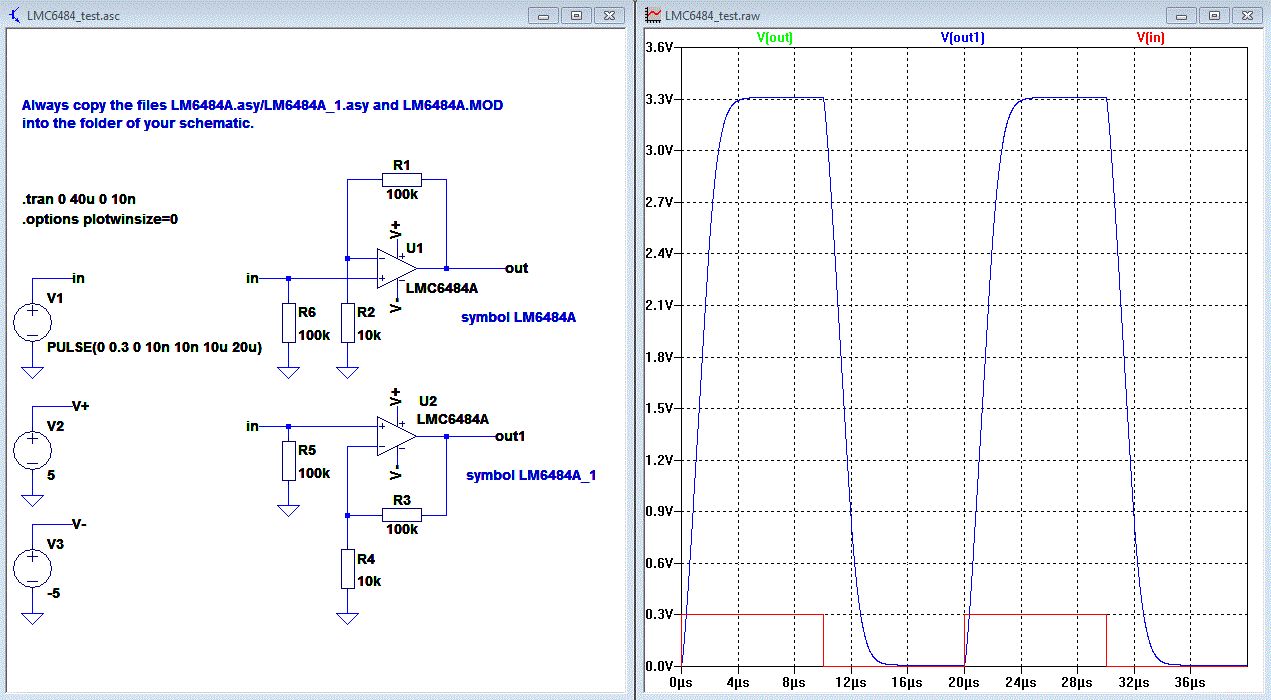
Task: Select the V2 voltage source symbol
Action: (32, 451)
